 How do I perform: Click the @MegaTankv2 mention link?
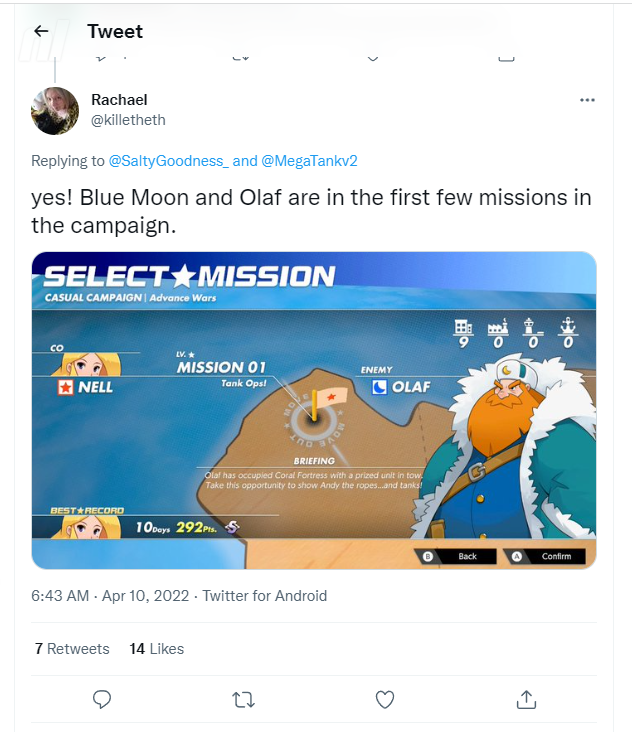click(x=309, y=161)
